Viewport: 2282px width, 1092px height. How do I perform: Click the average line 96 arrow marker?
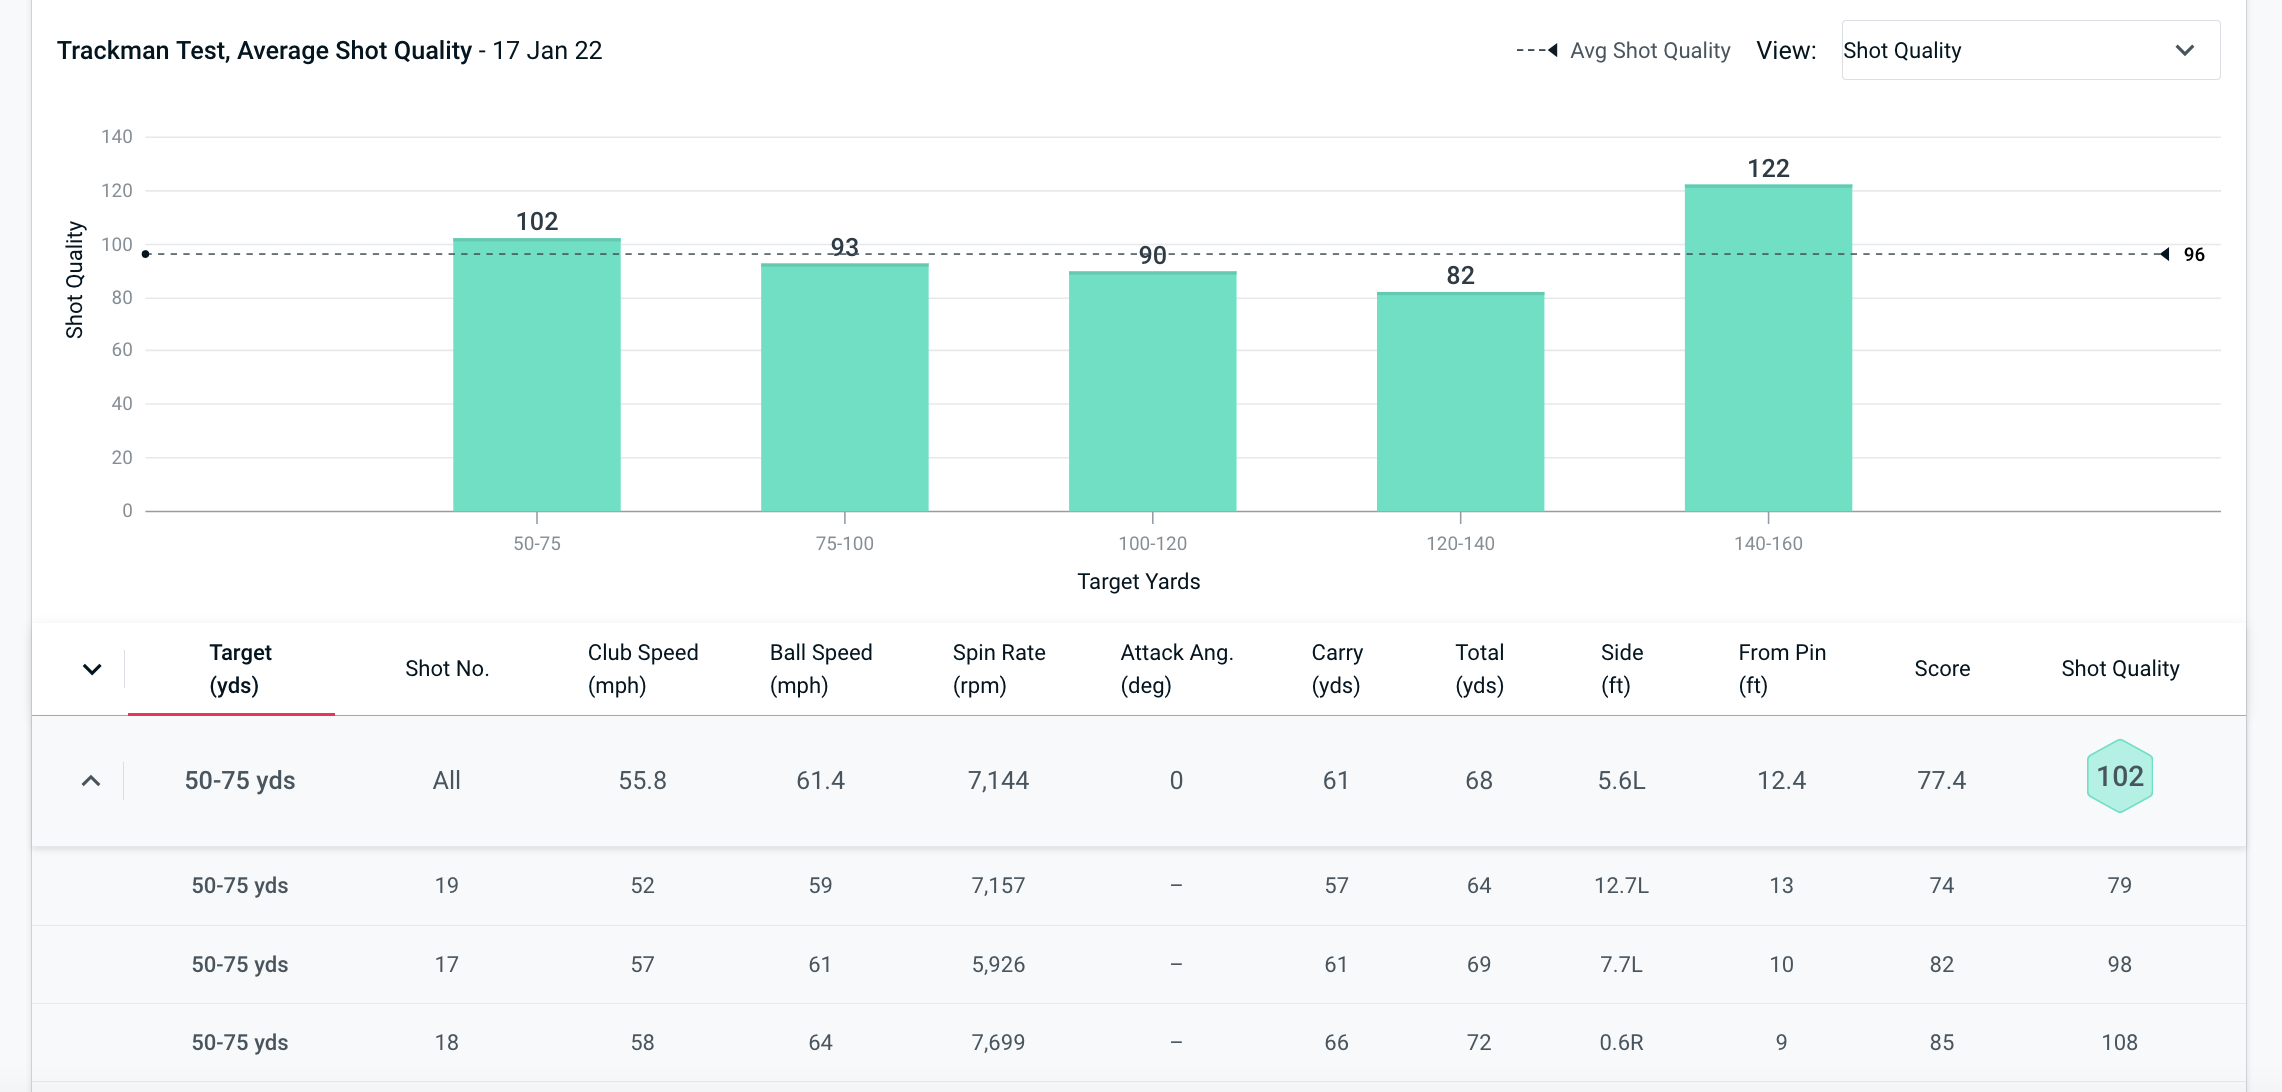[2165, 254]
